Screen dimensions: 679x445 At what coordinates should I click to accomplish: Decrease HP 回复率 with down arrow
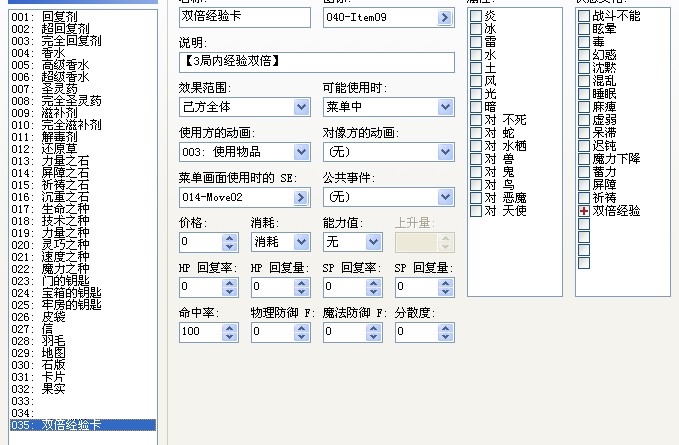(230, 292)
